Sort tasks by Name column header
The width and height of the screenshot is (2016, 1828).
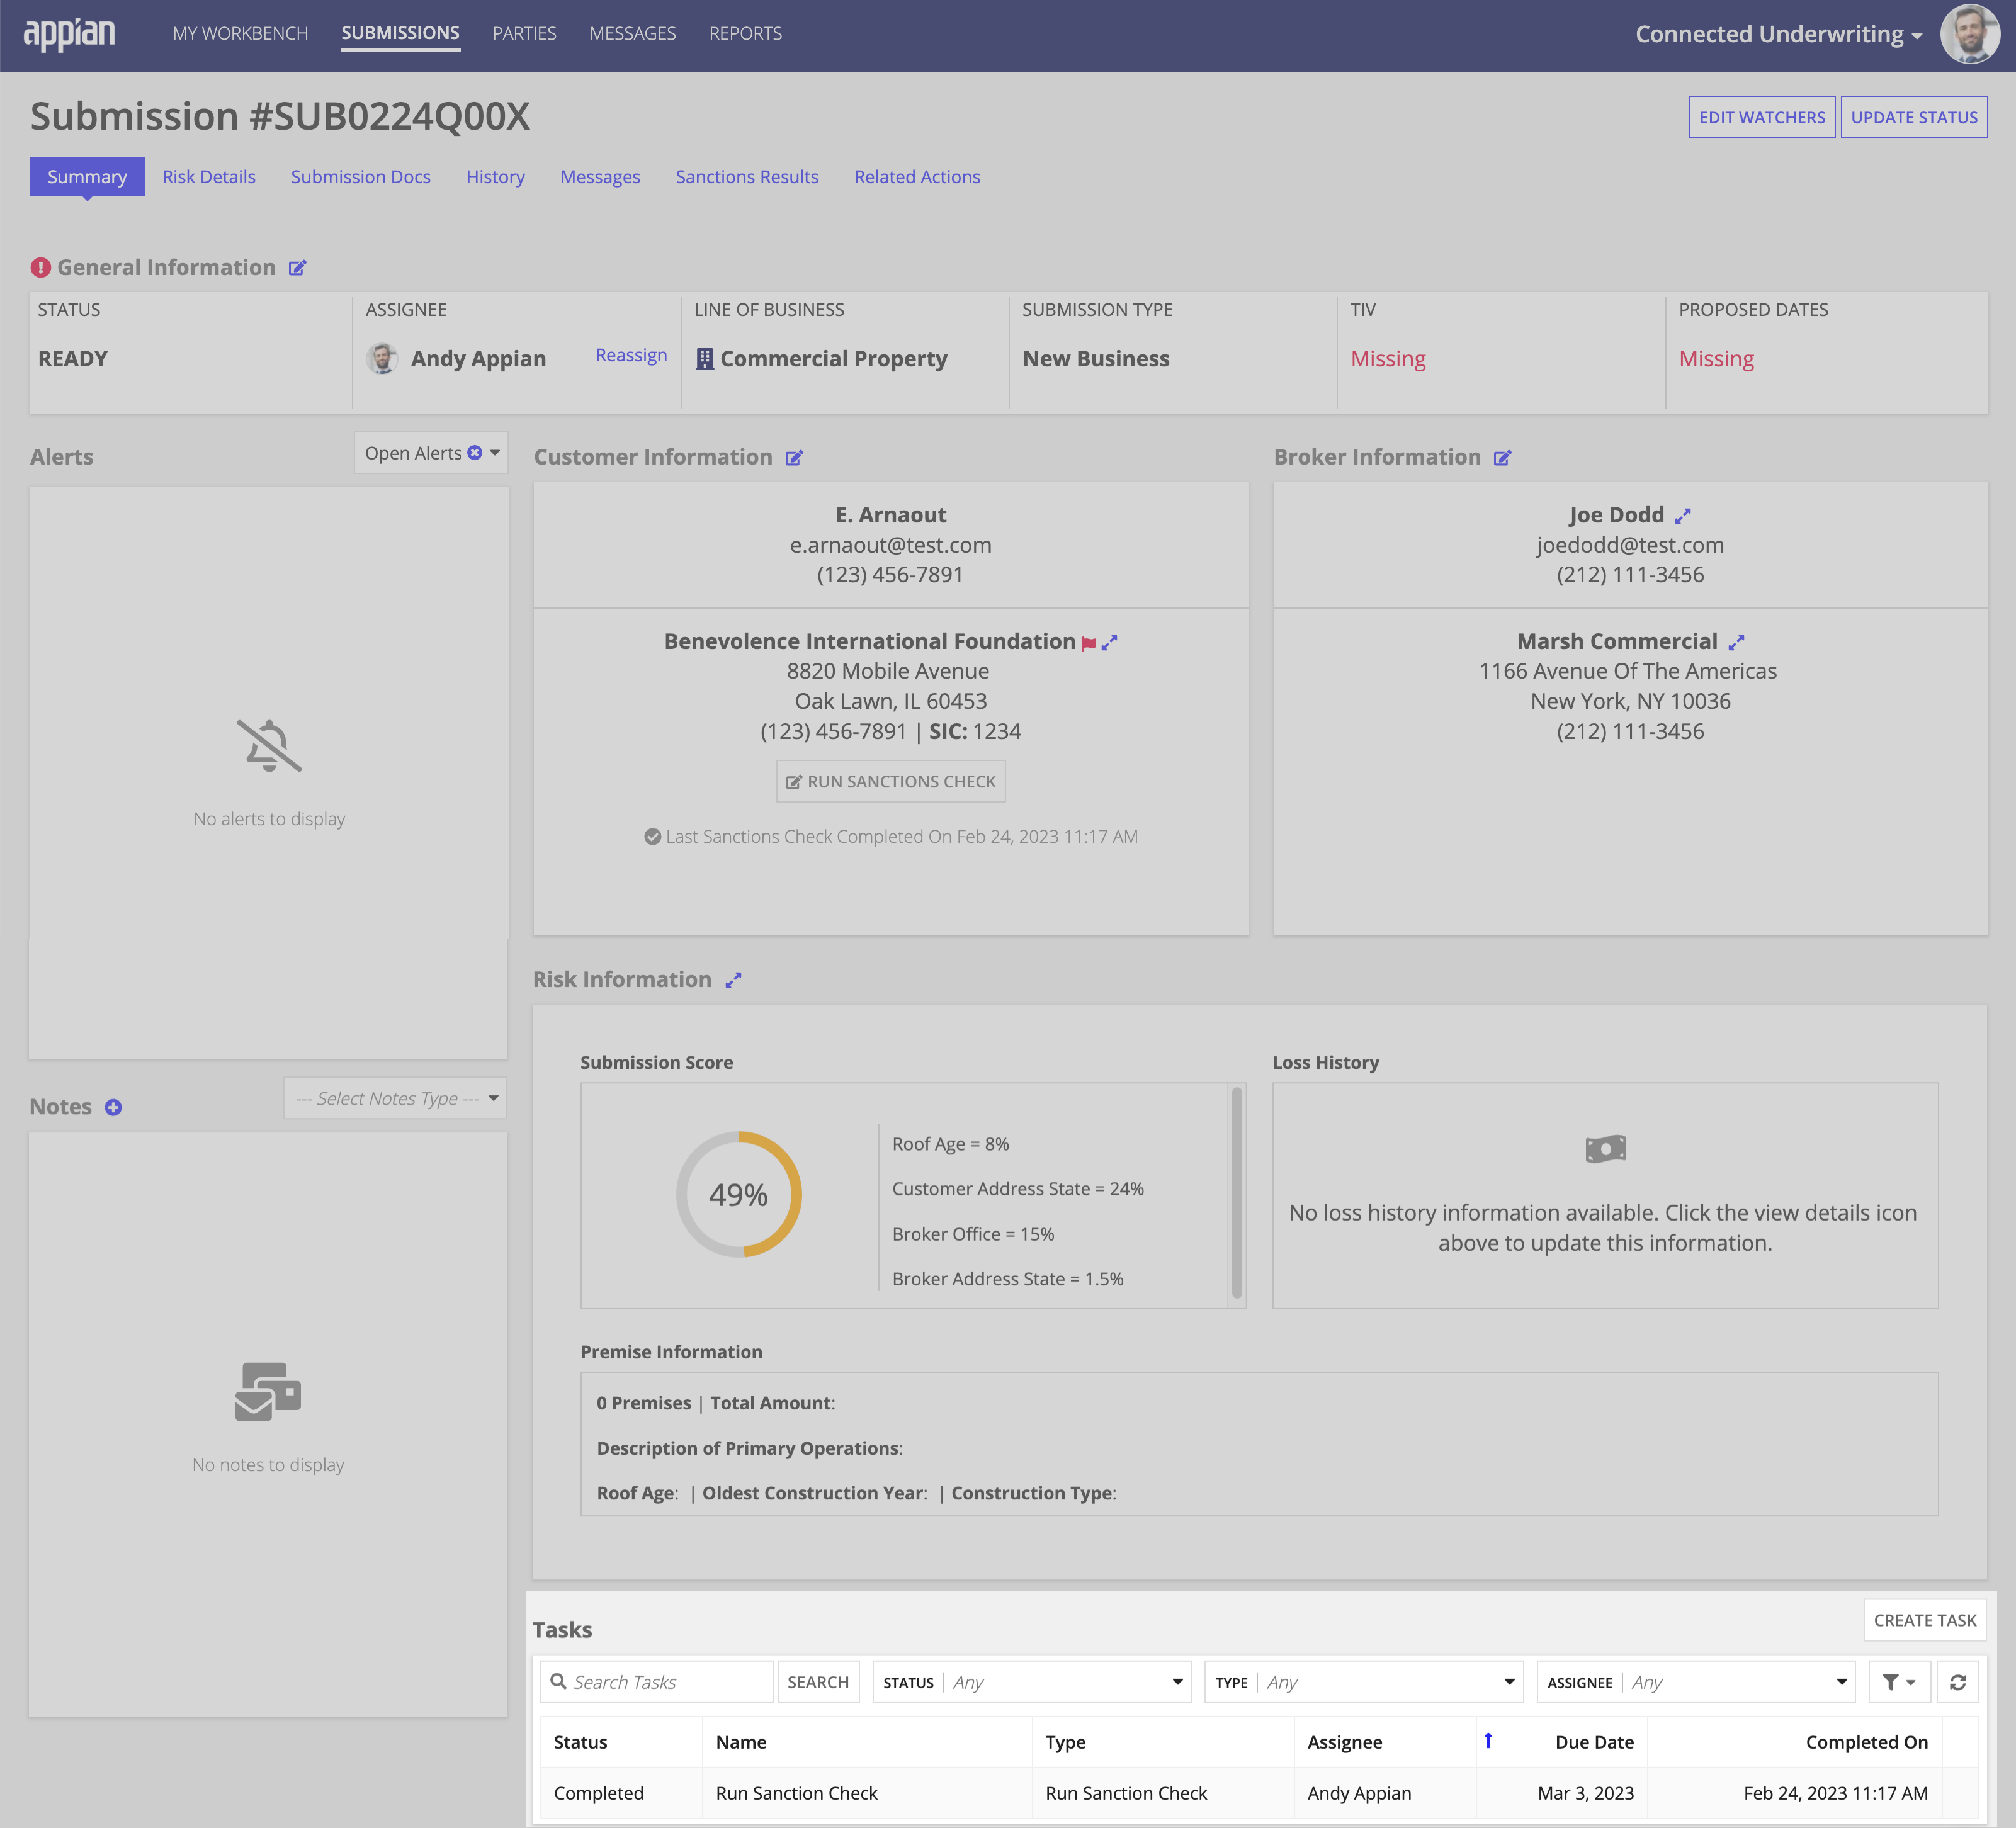741,1742
